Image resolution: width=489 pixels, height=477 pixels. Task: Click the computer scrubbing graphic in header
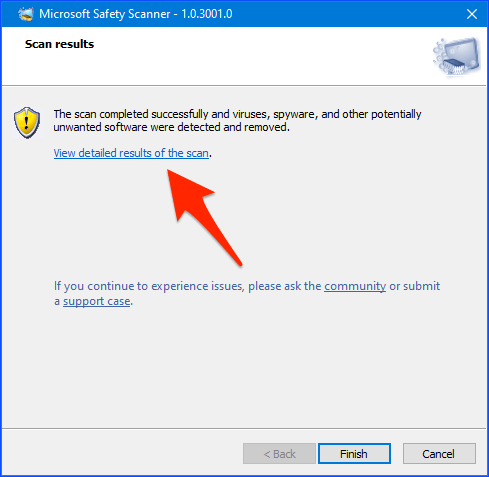tap(457, 56)
